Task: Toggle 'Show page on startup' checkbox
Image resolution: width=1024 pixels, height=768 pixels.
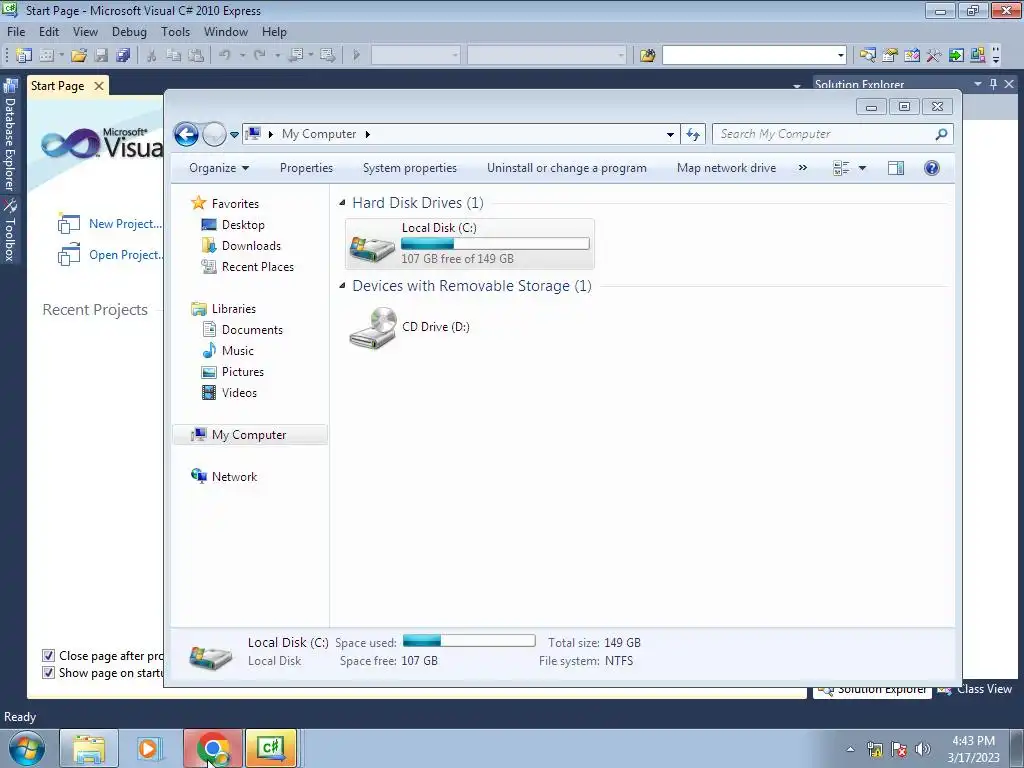Action: click(x=48, y=672)
